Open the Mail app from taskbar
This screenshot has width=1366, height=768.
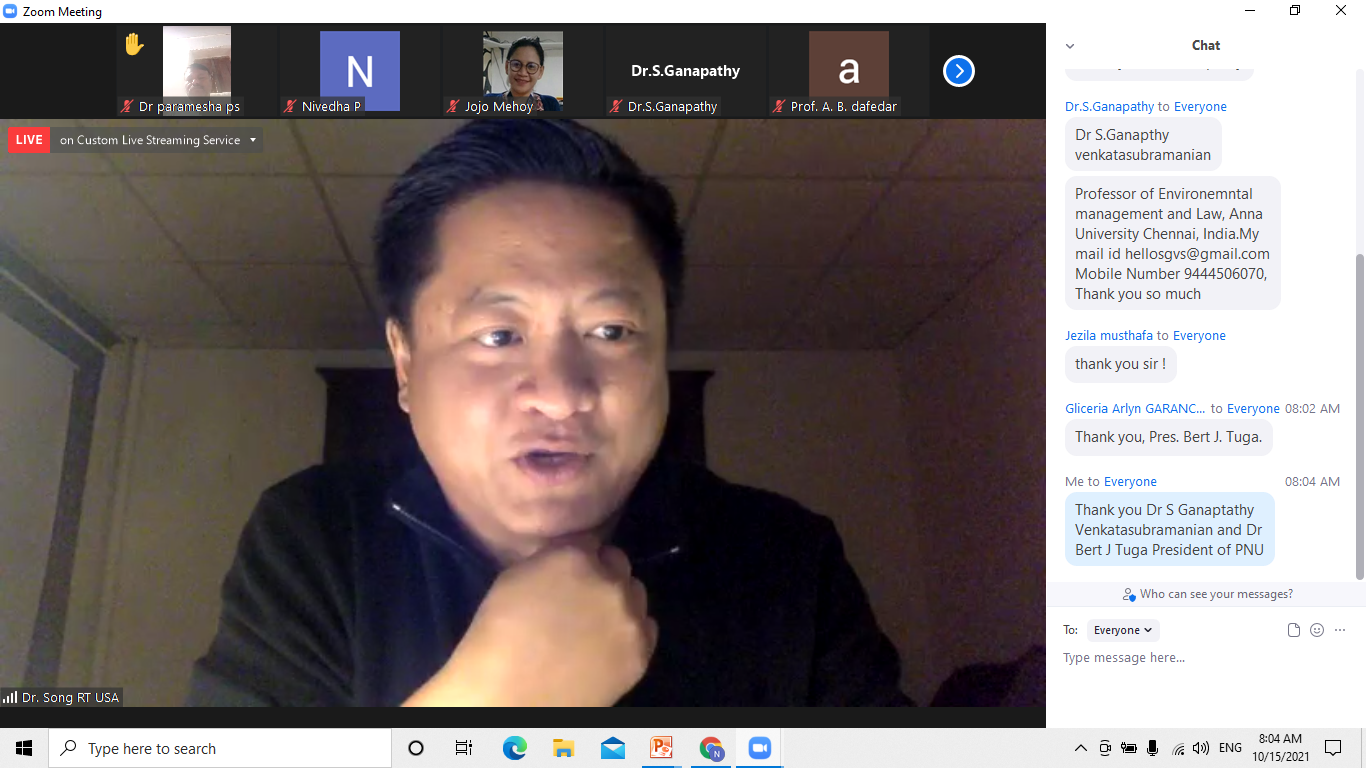pyautogui.click(x=612, y=748)
